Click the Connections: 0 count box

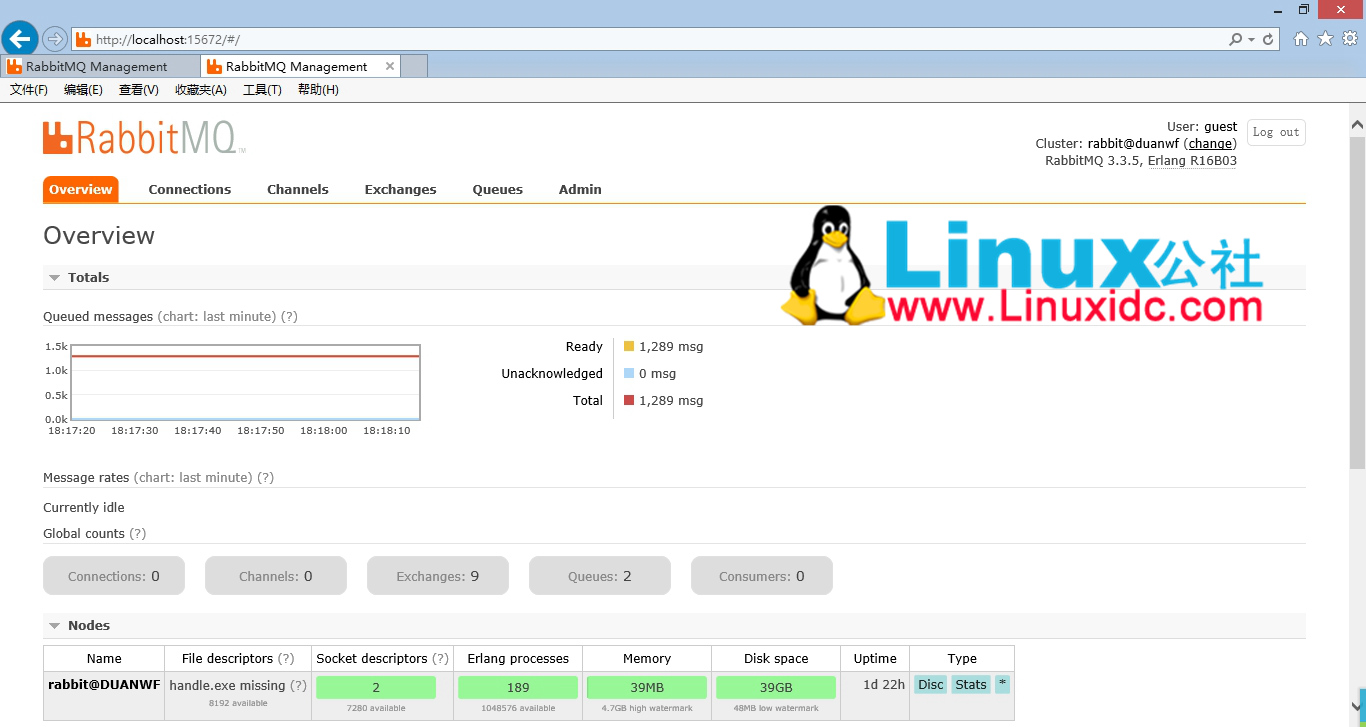[x=114, y=576]
